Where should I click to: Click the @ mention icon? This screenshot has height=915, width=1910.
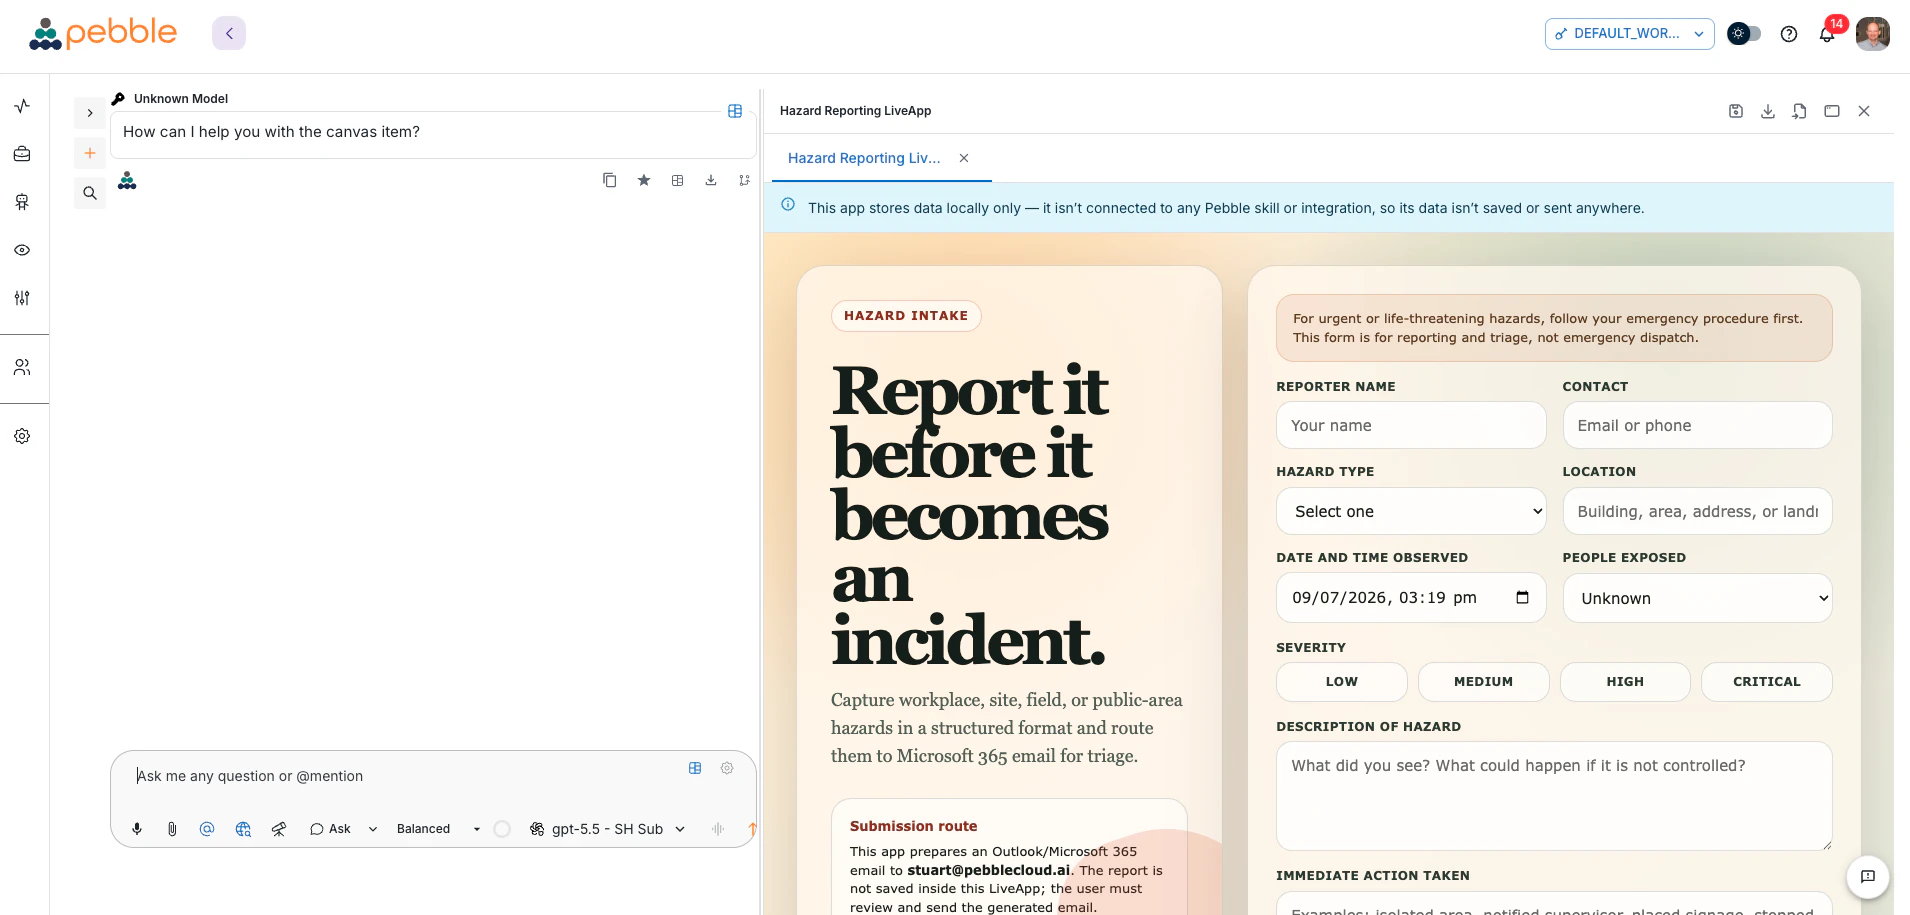(x=207, y=829)
